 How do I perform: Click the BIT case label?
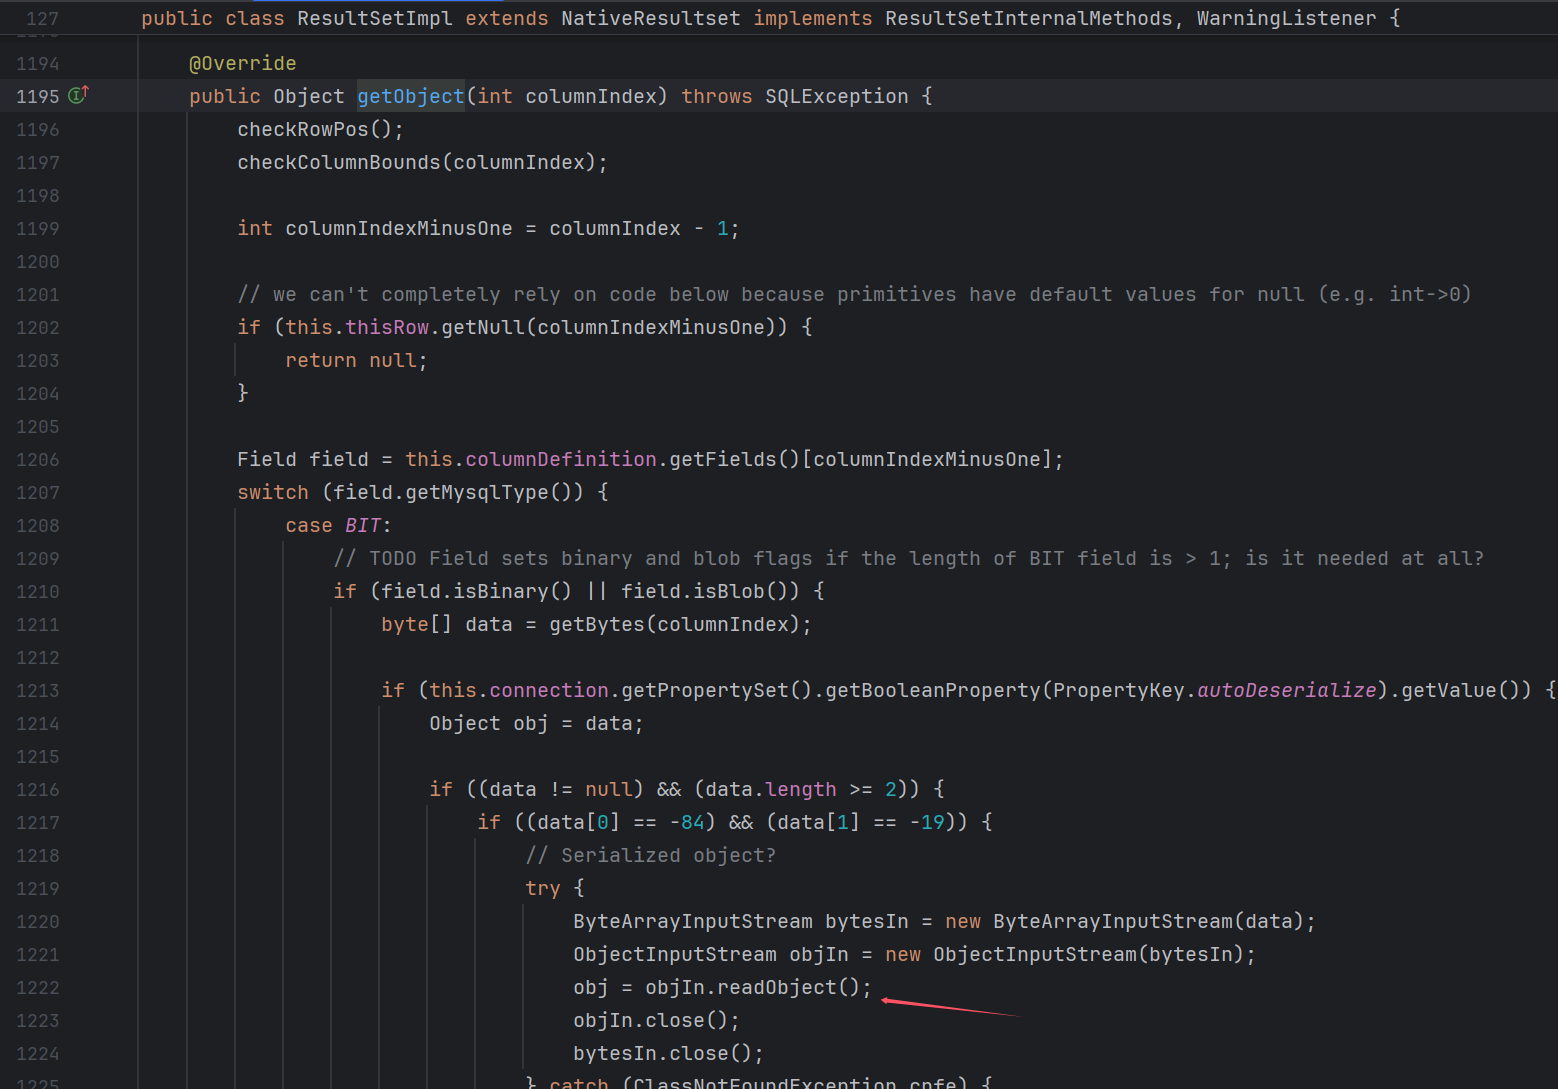(362, 525)
